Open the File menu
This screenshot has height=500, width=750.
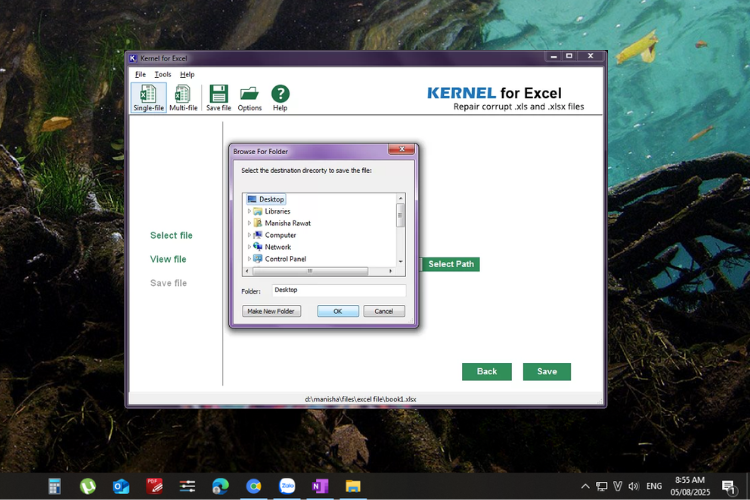click(140, 74)
